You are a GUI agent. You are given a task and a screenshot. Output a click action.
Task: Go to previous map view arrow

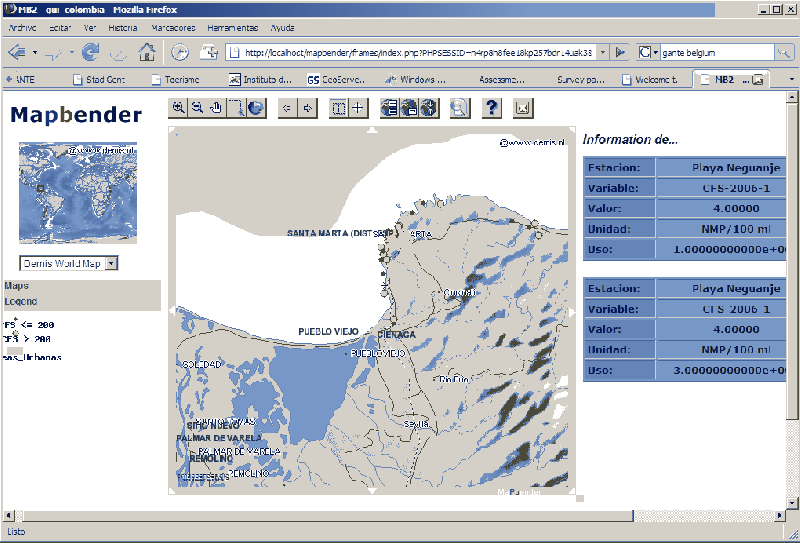tap(287, 108)
